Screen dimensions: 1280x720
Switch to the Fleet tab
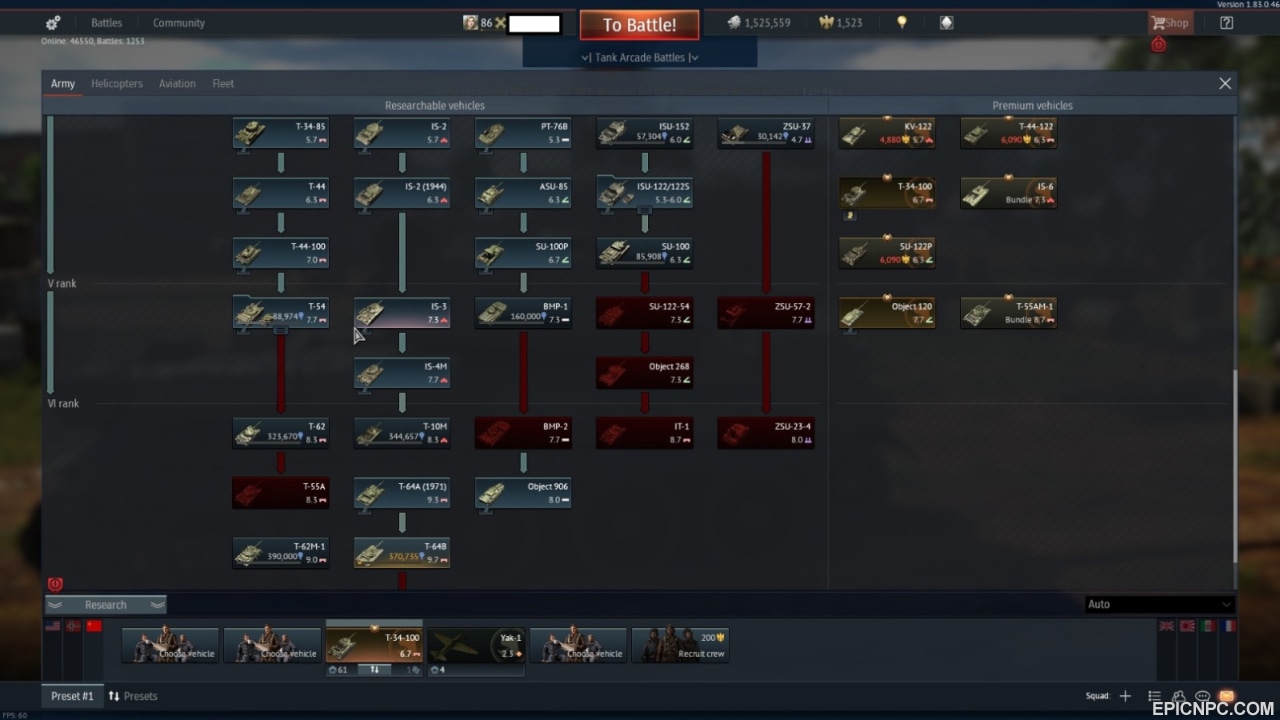tap(223, 84)
